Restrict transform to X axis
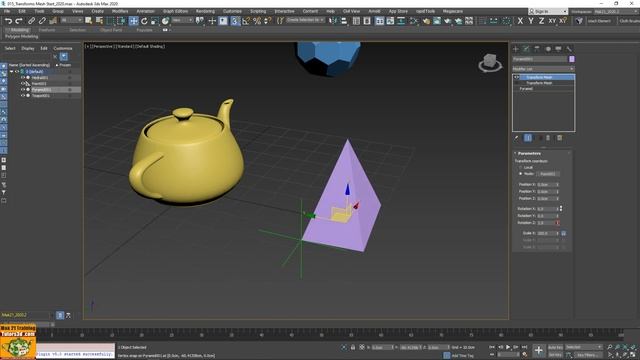The width and height of the screenshot is (640, 360). click(520, 21)
